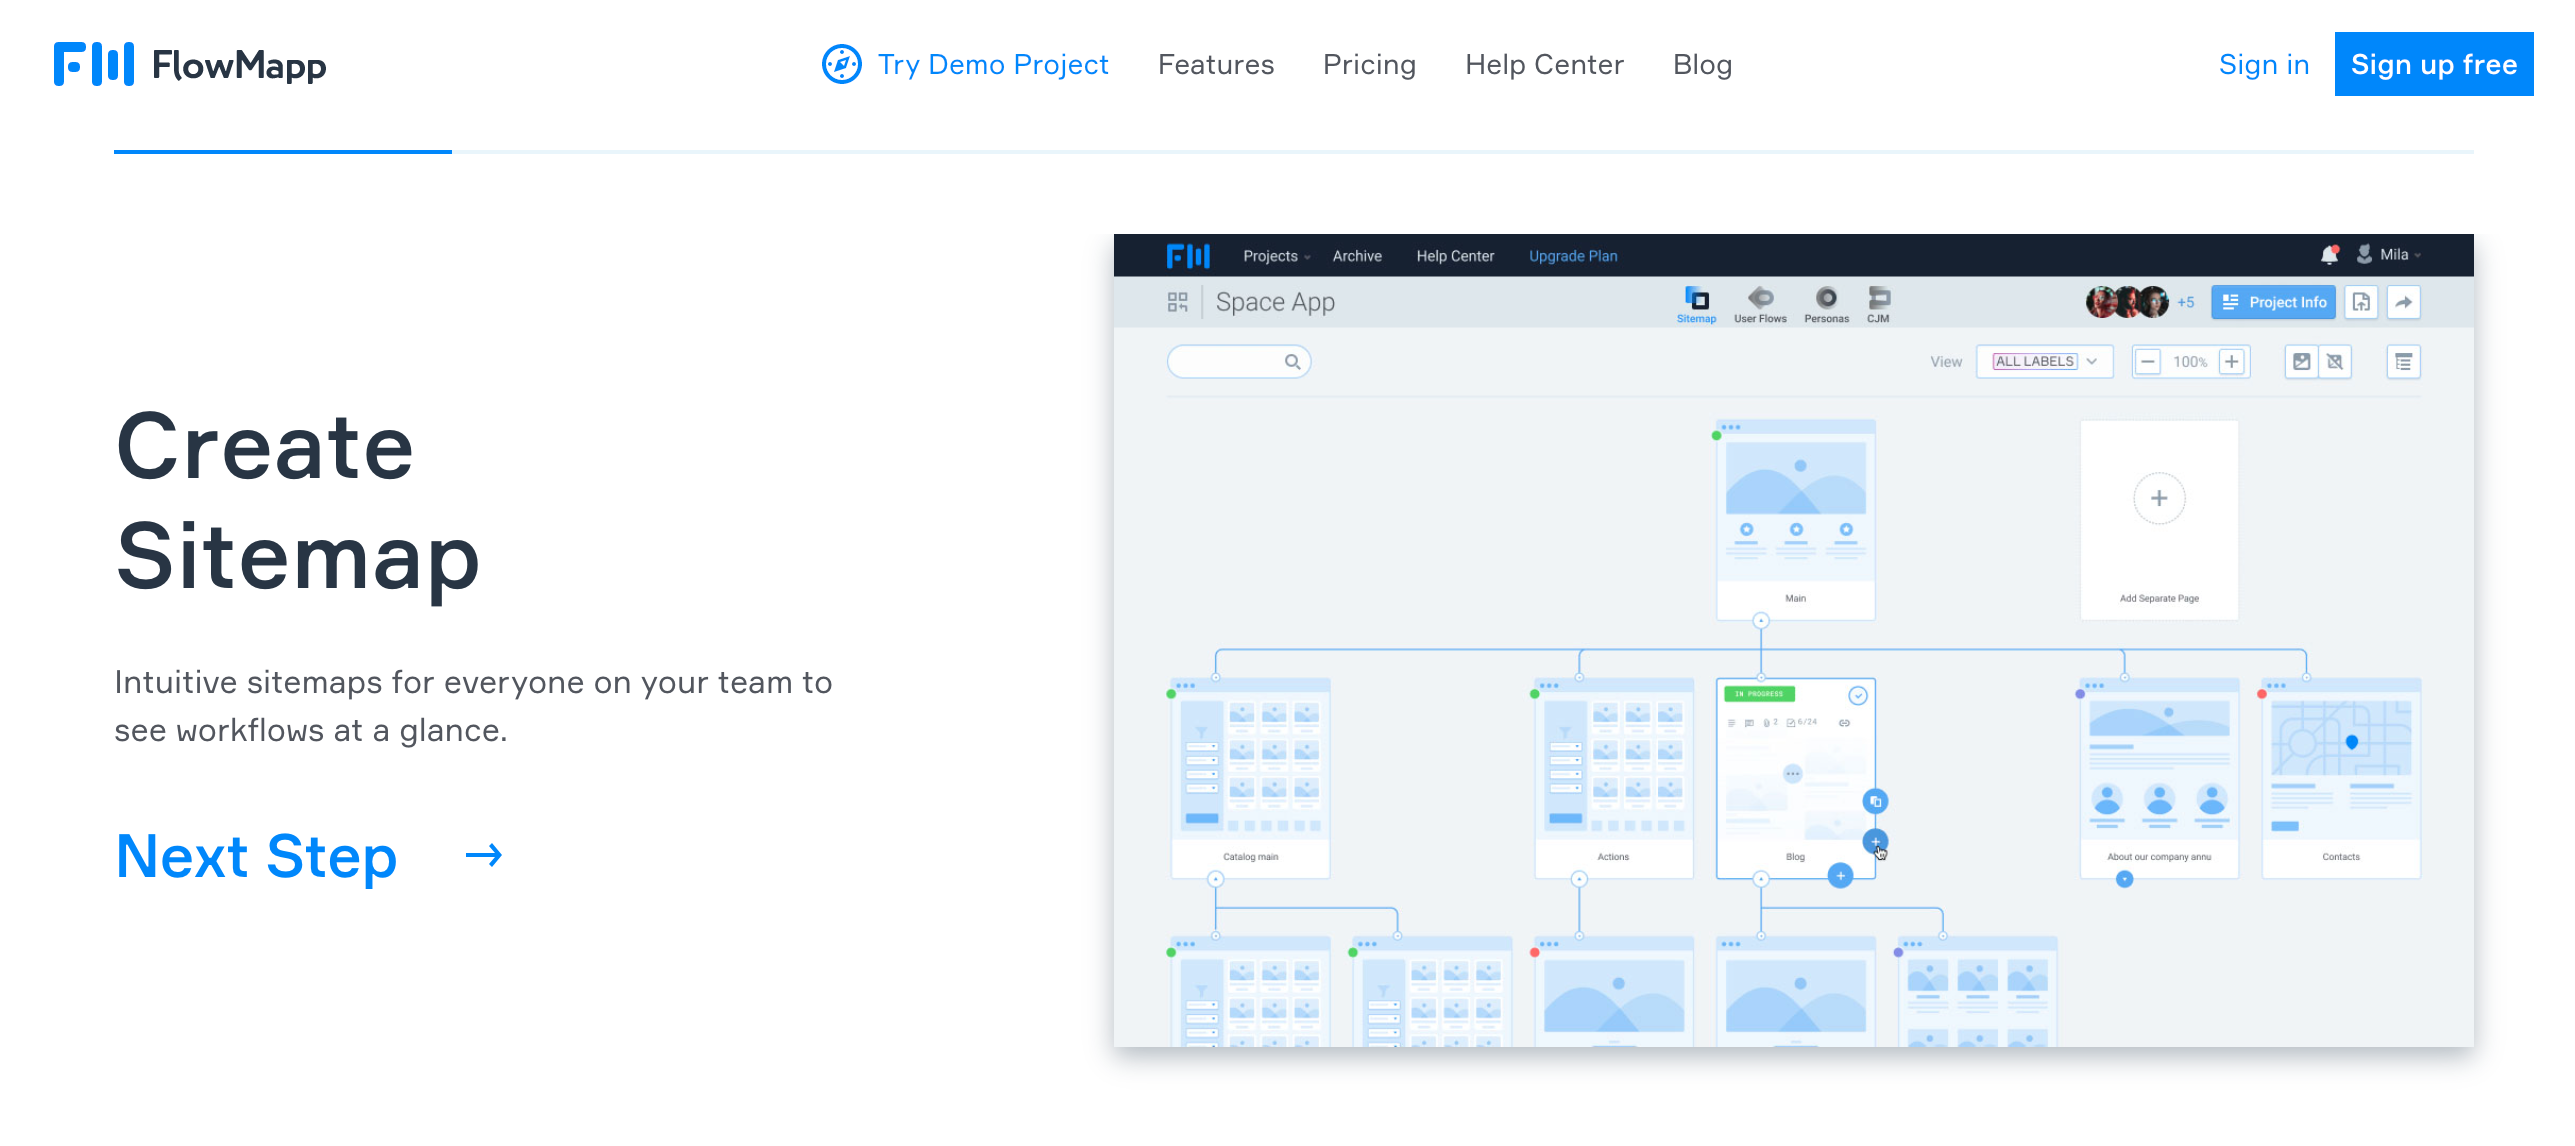The height and width of the screenshot is (1146, 2575).
Task: Open the list view icon
Action: [x=2403, y=362]
